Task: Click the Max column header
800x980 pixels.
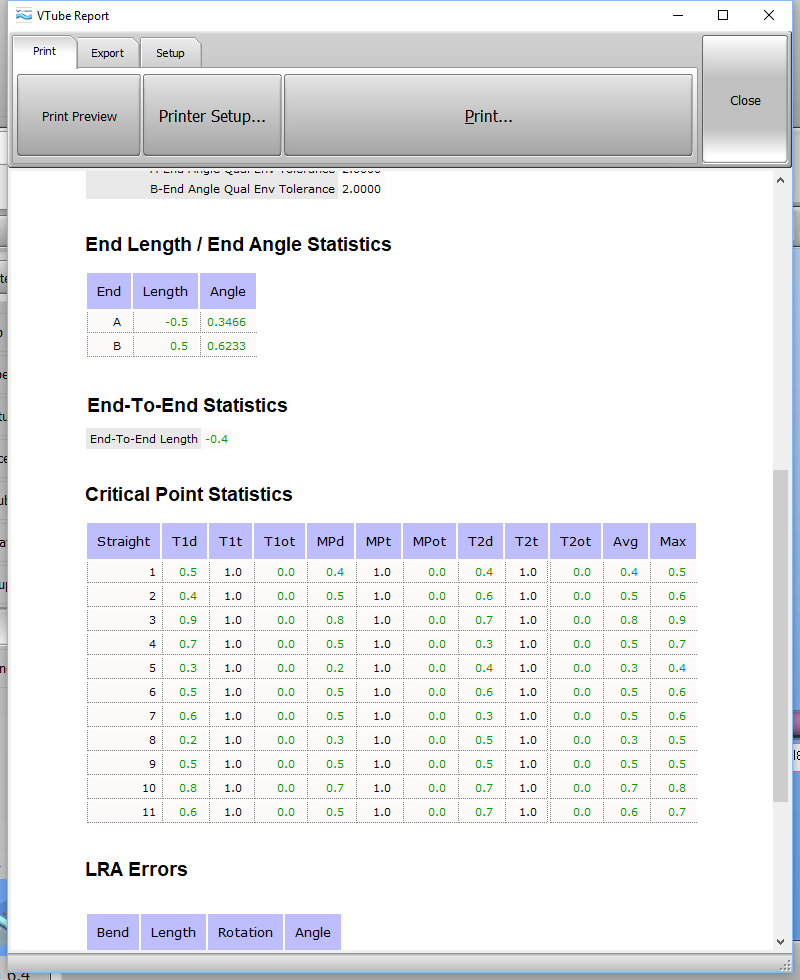Action: [673, 542]
